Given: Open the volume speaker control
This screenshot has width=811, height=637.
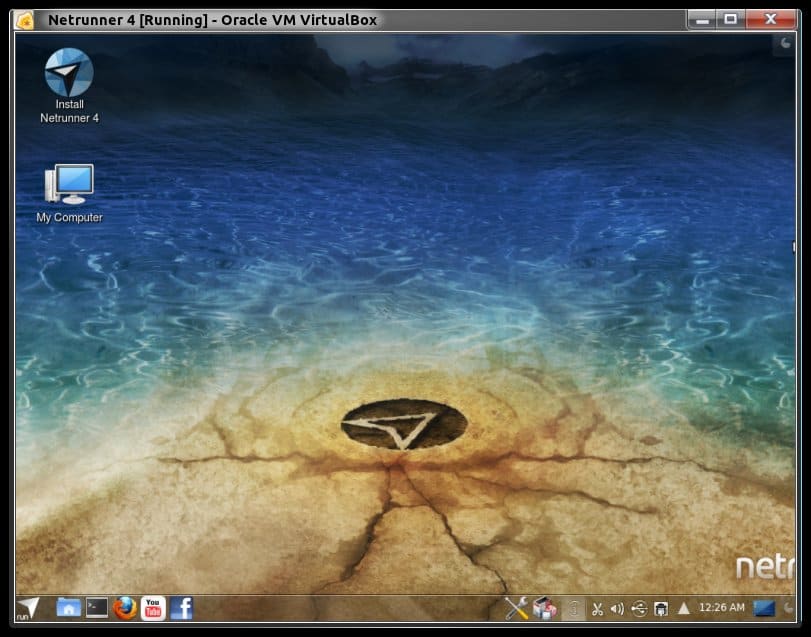Looking at the screenshot, I should [x=617, y=608].
